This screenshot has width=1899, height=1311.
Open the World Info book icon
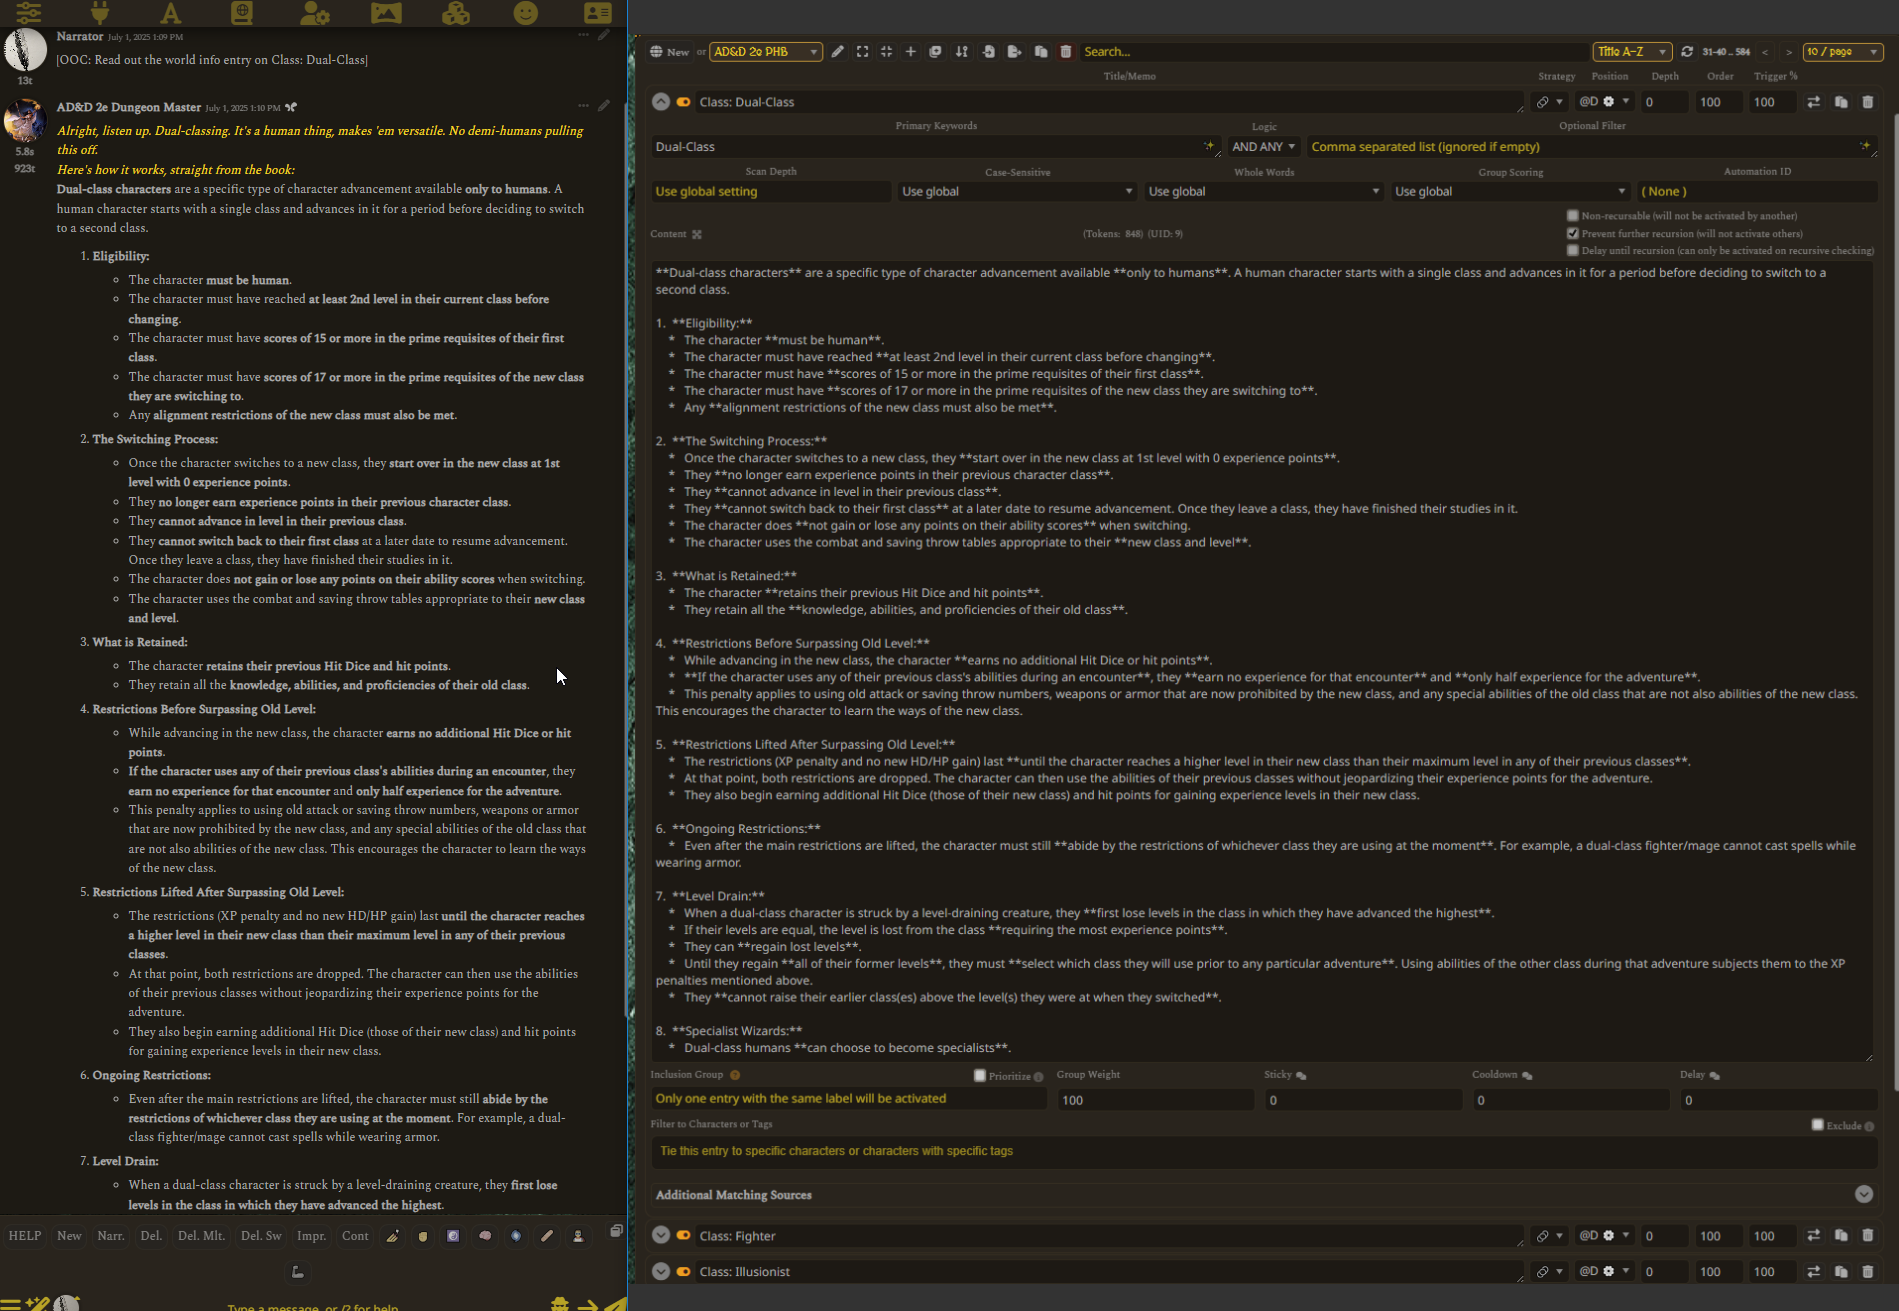click(x=242, y=13)
